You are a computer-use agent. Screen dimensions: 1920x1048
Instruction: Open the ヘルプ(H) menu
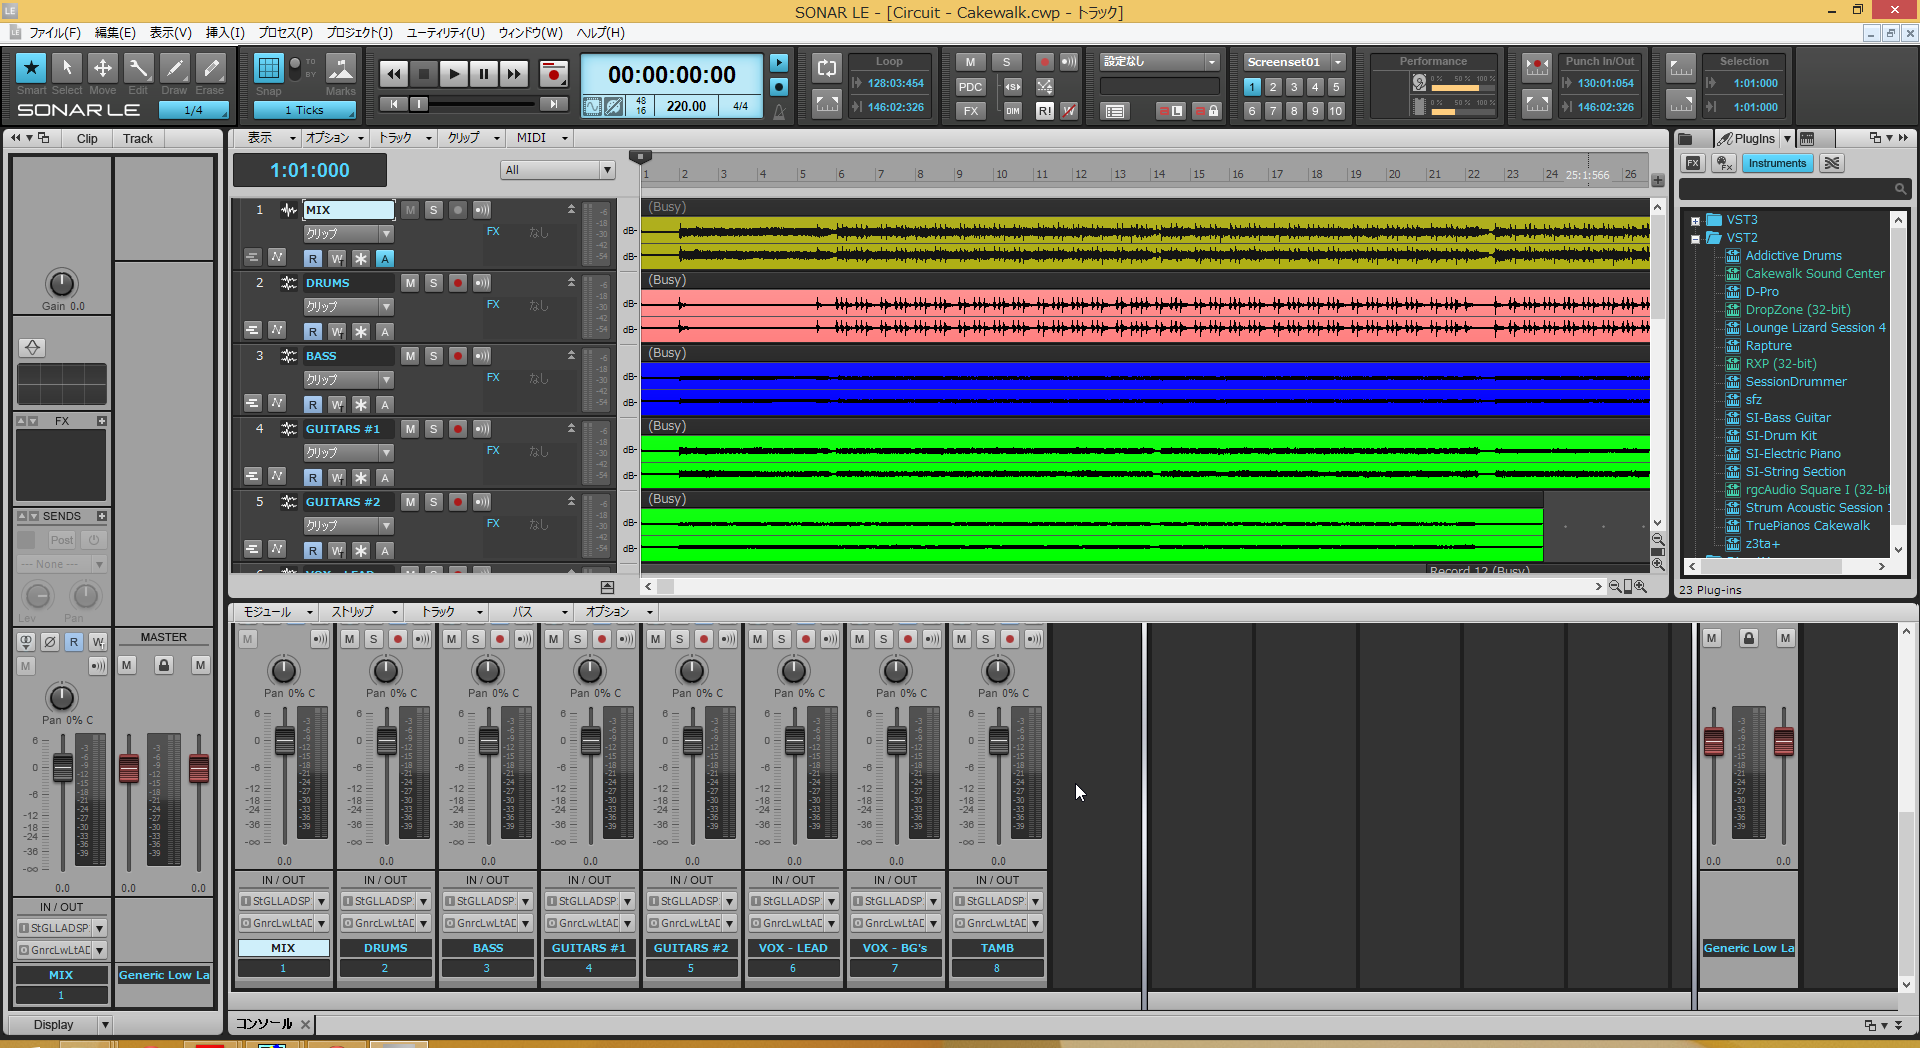601,33
